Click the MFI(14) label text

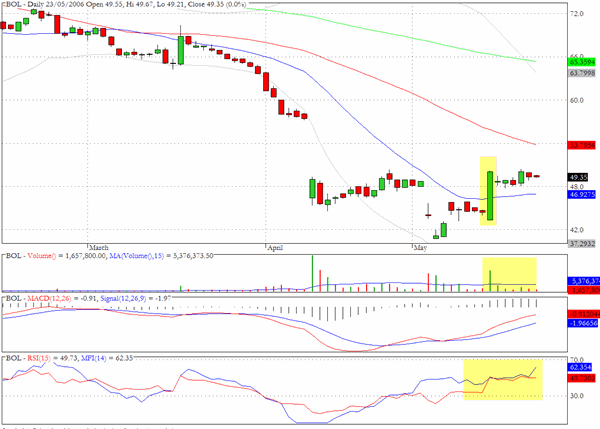click(x=93, y=358)
